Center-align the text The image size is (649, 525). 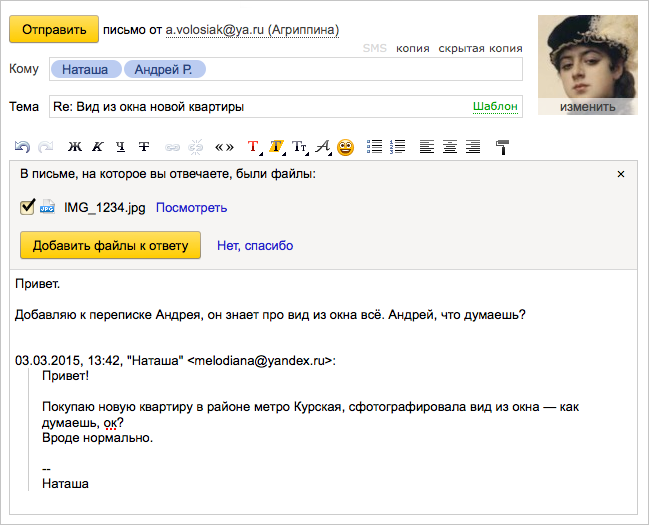450,147
